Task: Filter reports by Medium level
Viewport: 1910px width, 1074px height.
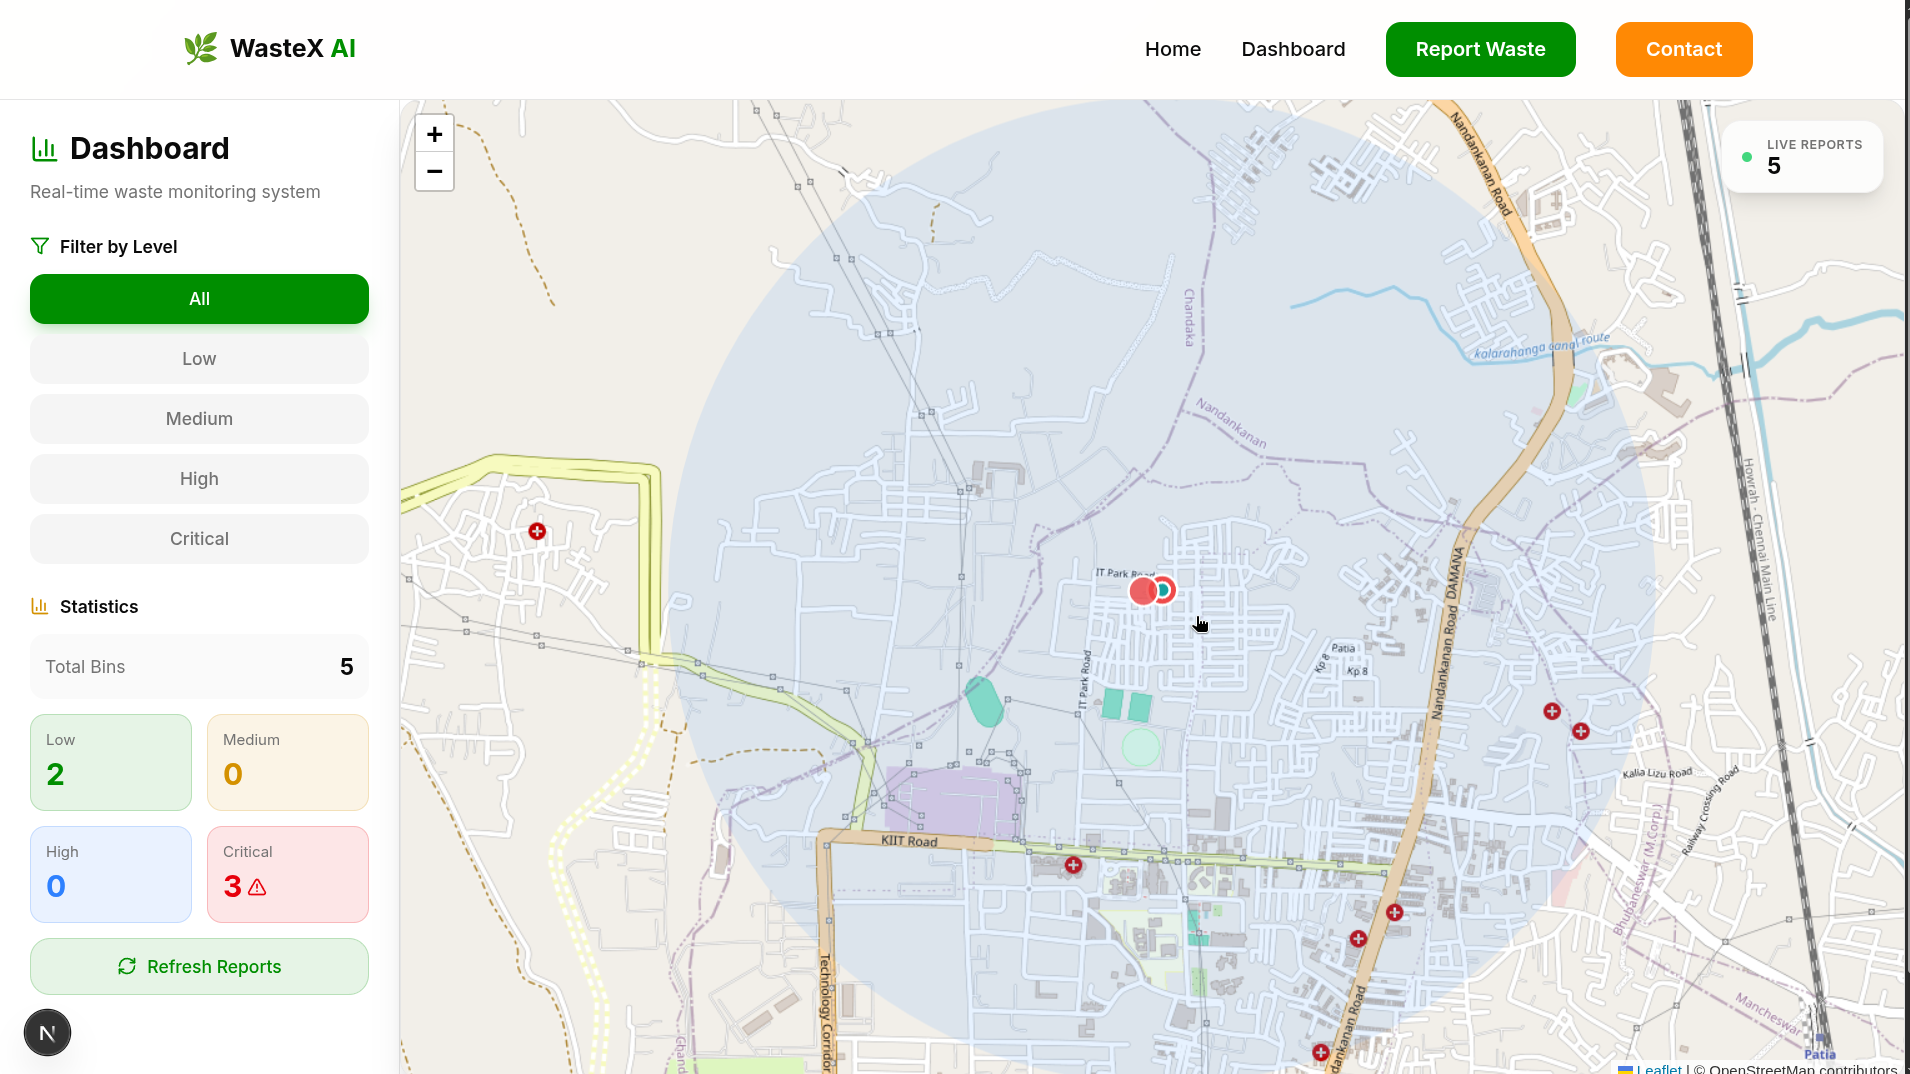Action: coord(199,419)
